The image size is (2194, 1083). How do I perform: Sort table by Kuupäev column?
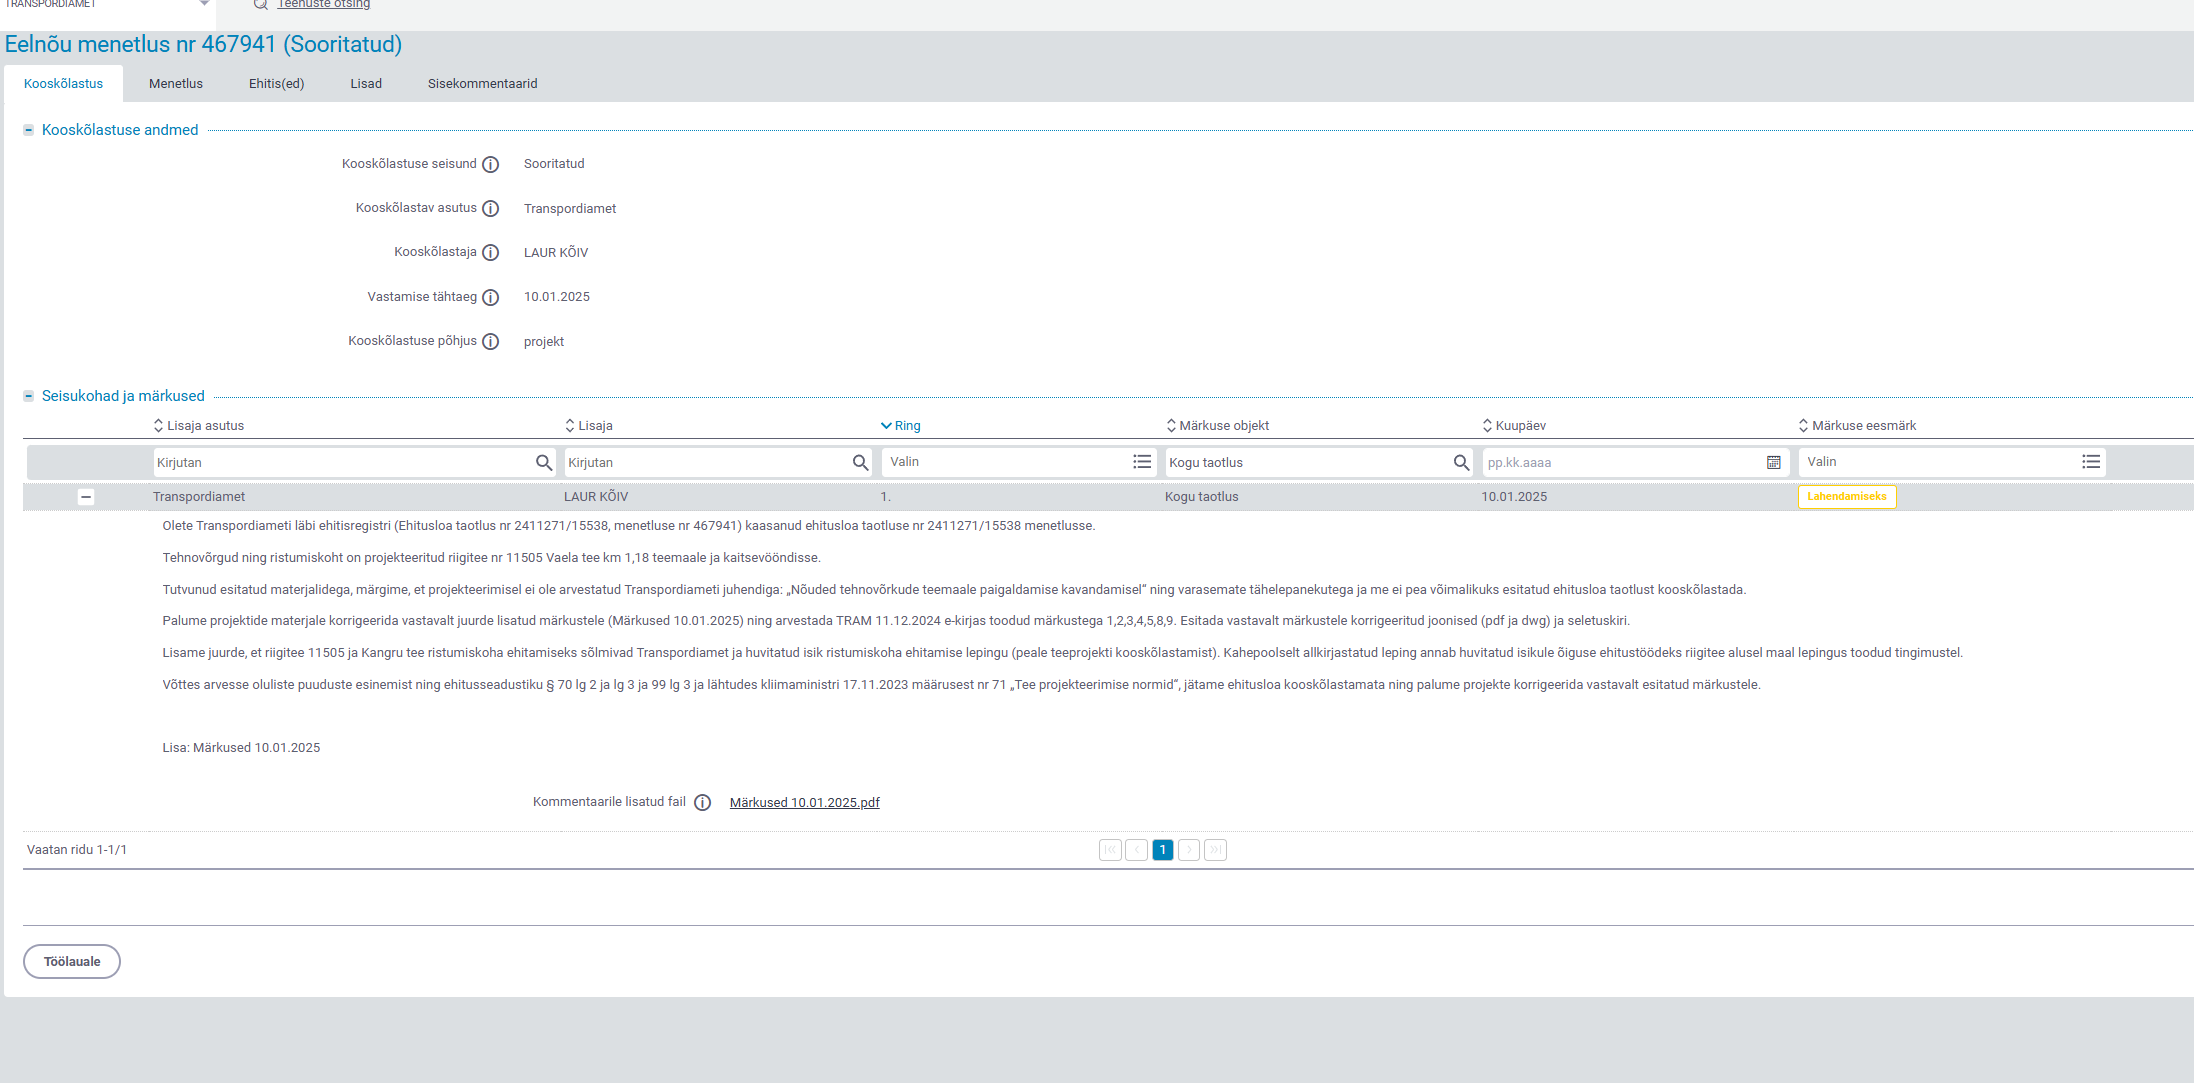[x=1514, y=425]
